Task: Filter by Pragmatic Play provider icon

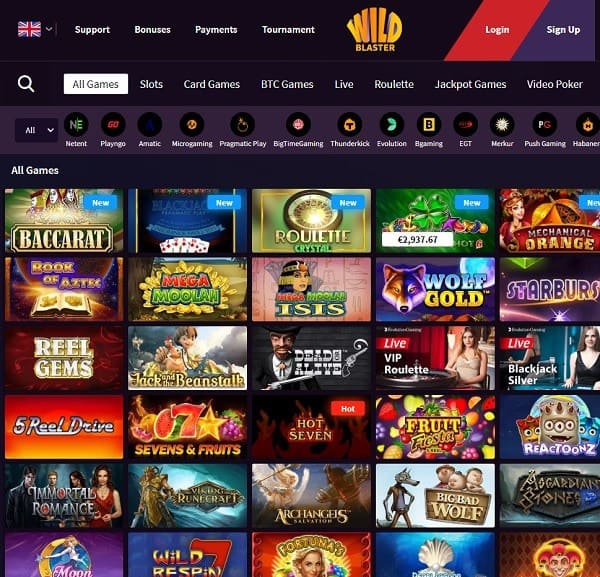Action: point(243,124)
